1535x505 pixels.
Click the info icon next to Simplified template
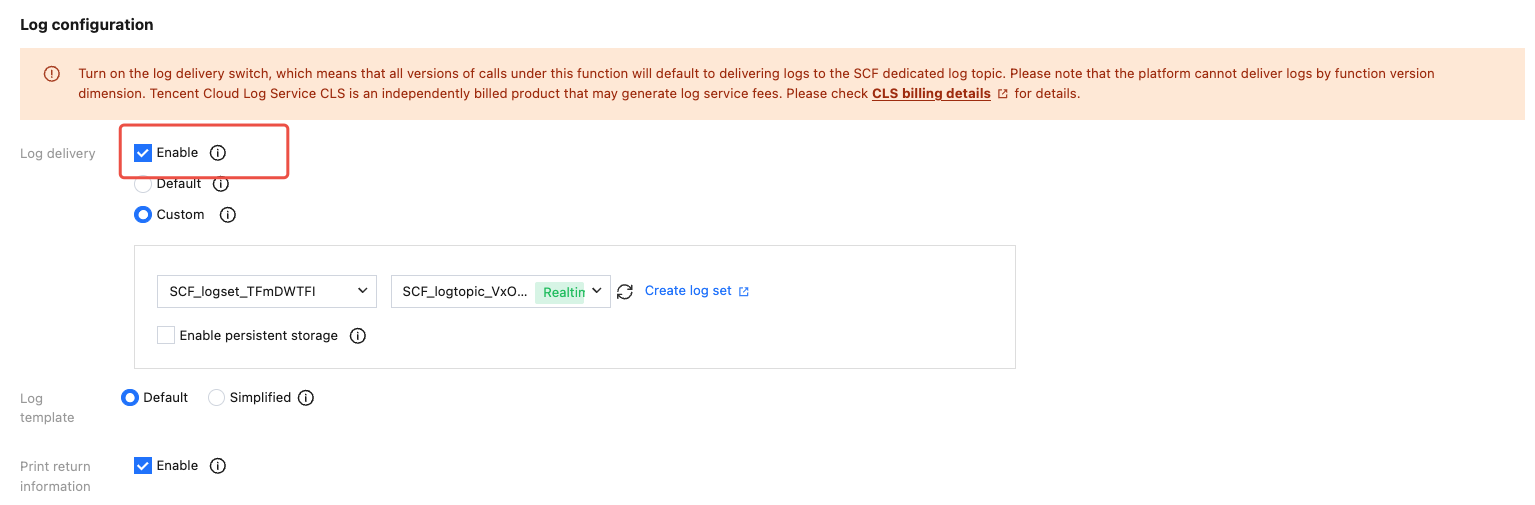[306, 398]
